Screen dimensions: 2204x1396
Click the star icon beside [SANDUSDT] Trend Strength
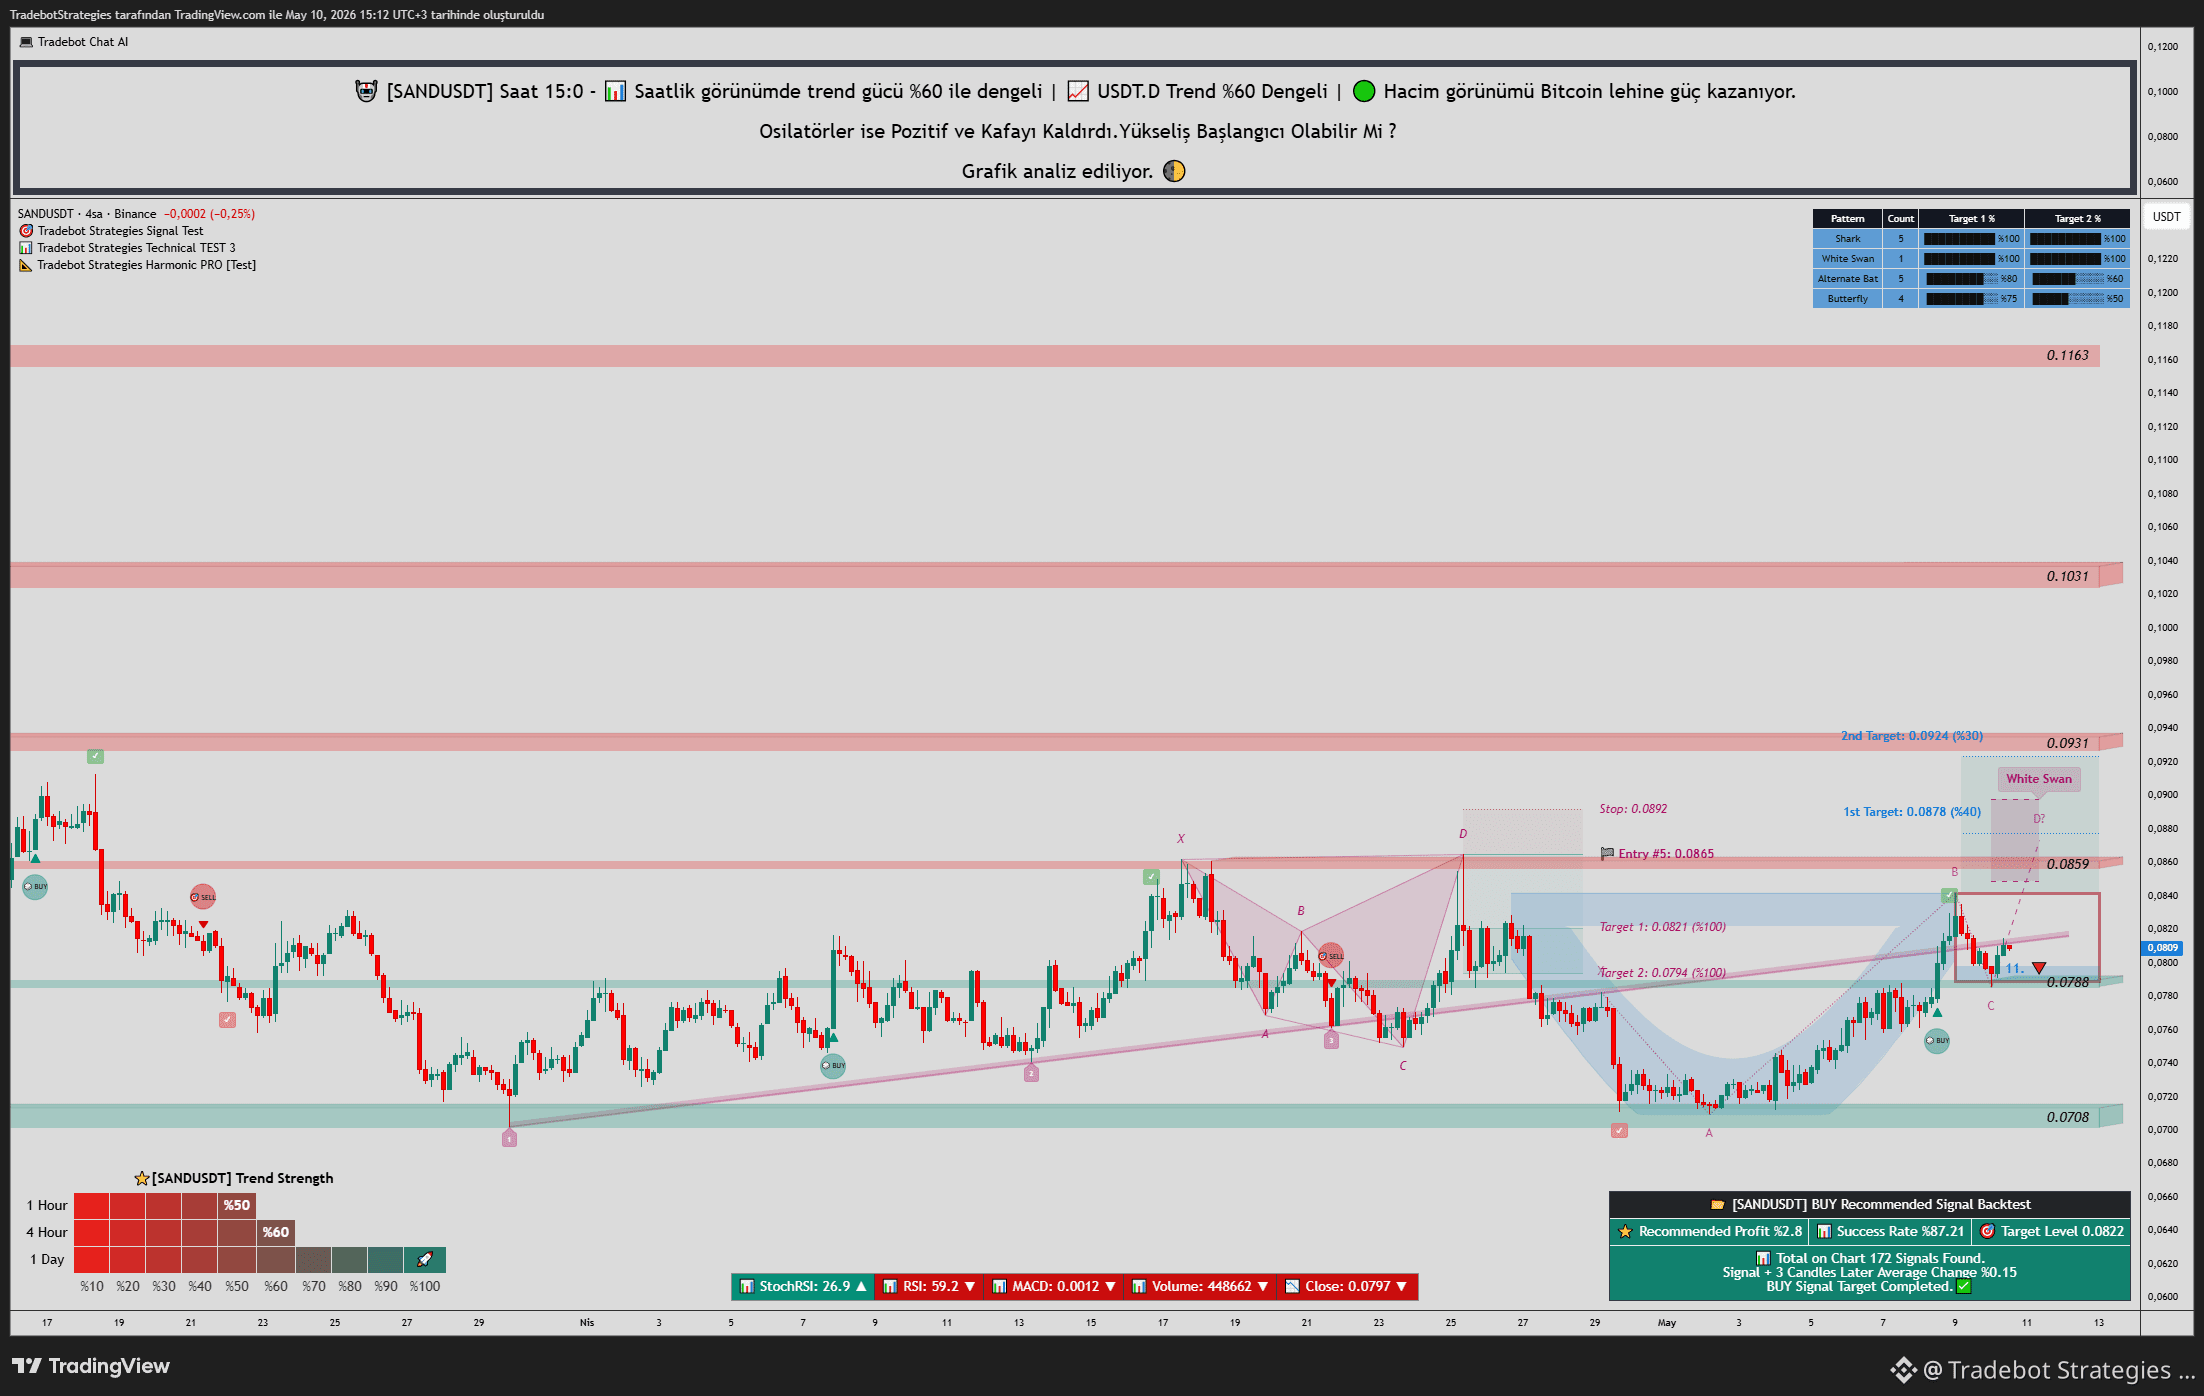(142, 1178)
